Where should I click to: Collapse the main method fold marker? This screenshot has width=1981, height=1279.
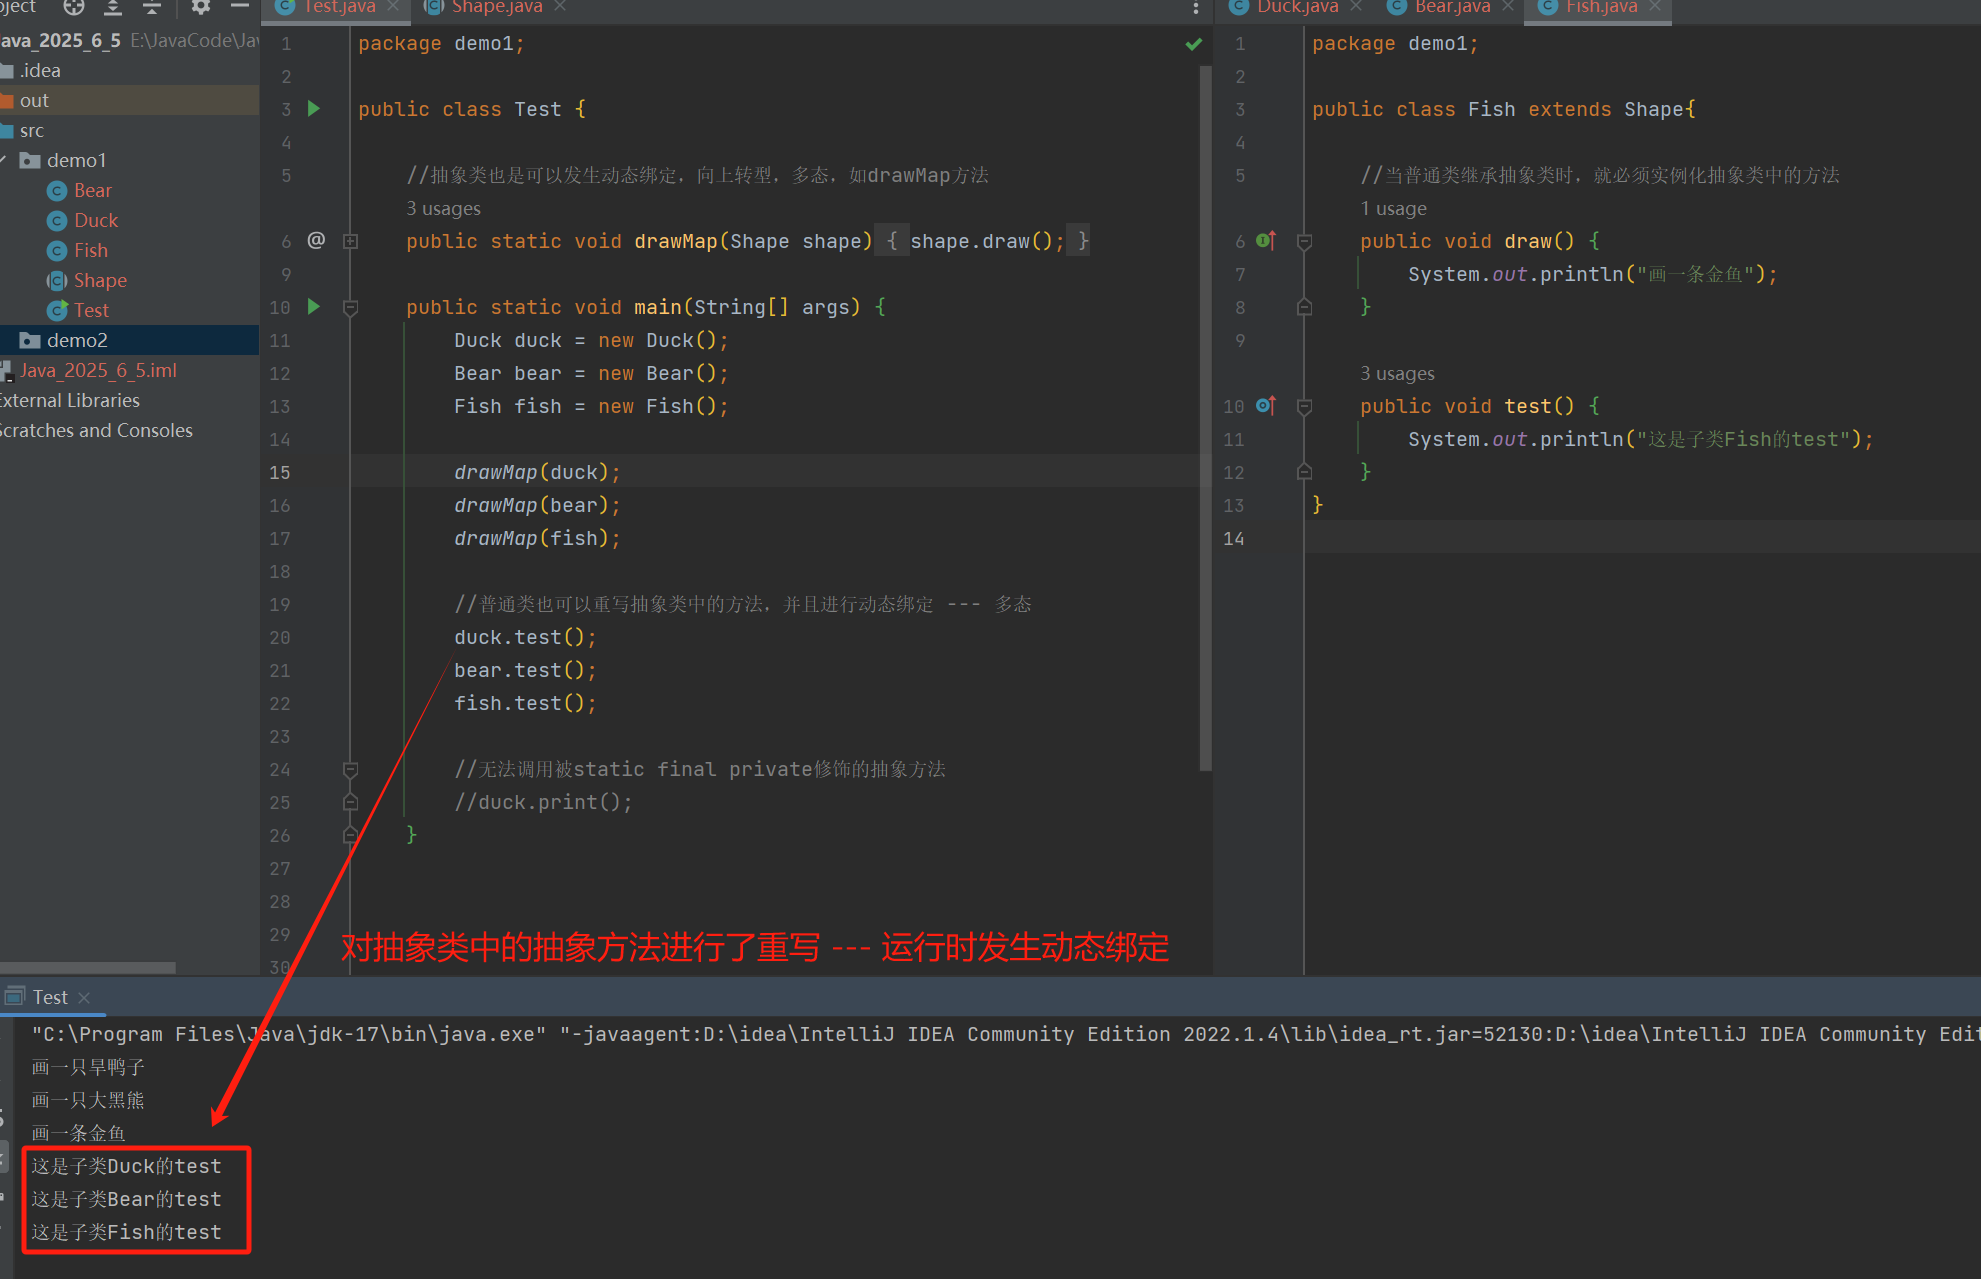pyautogui.click(x=350, y=307)
